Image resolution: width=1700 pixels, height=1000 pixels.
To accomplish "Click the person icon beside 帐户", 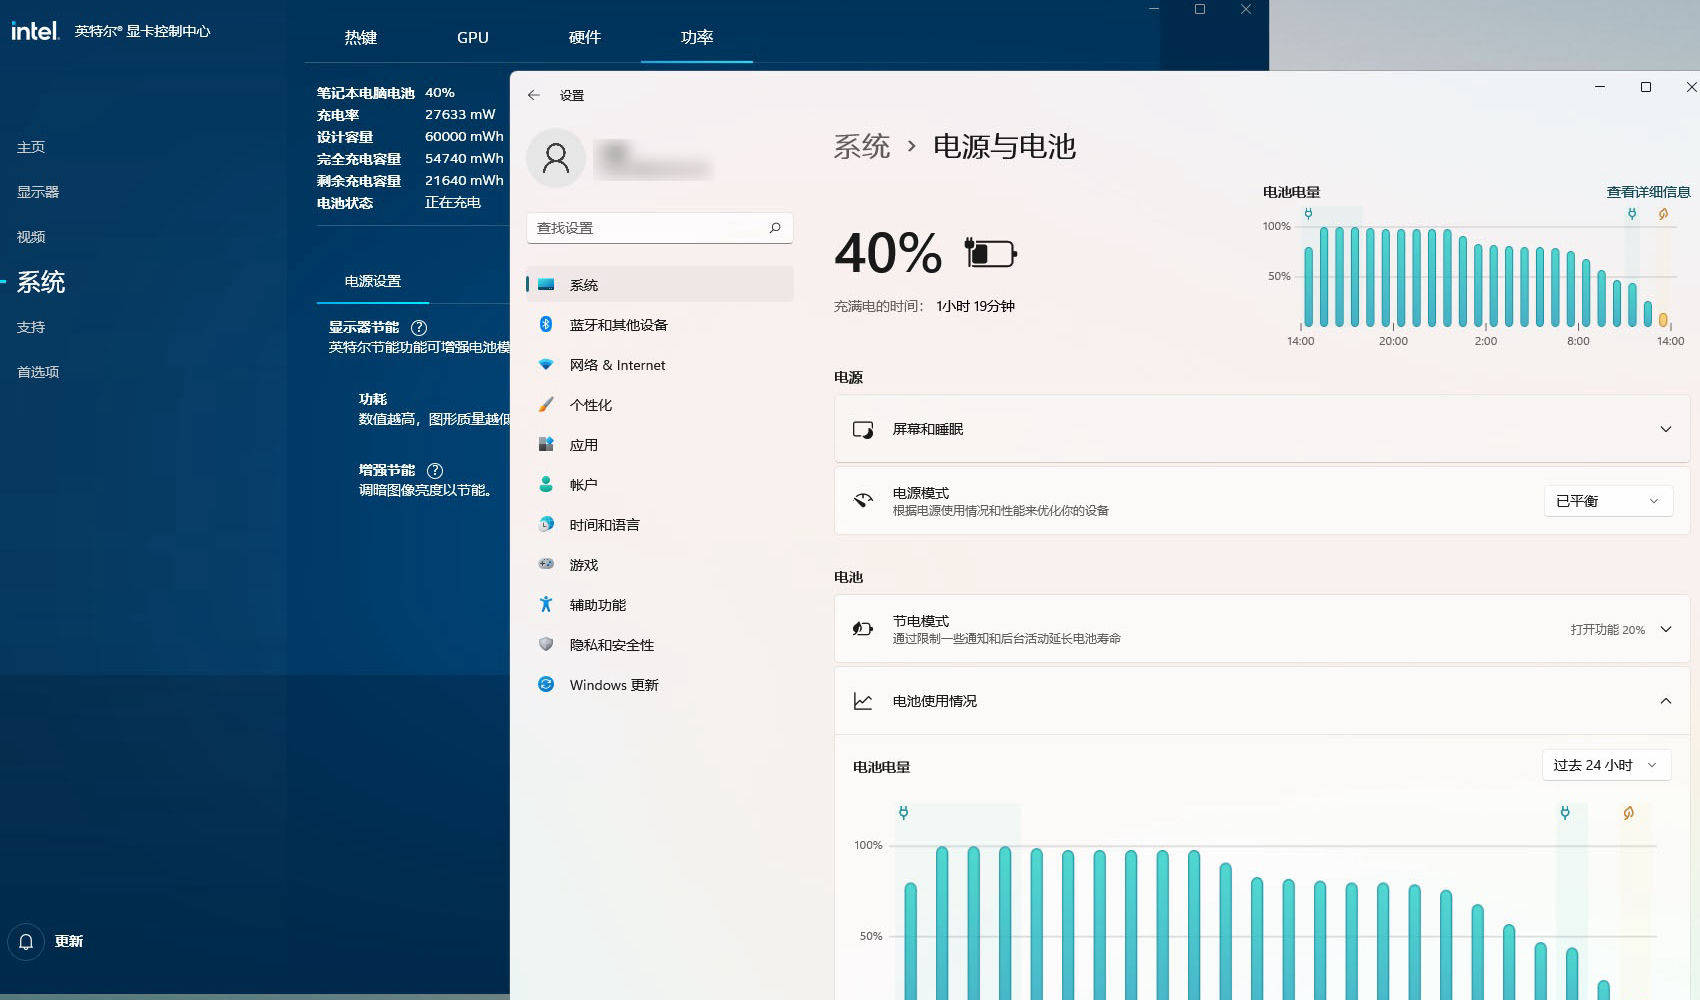I will (x=546, y=484).
